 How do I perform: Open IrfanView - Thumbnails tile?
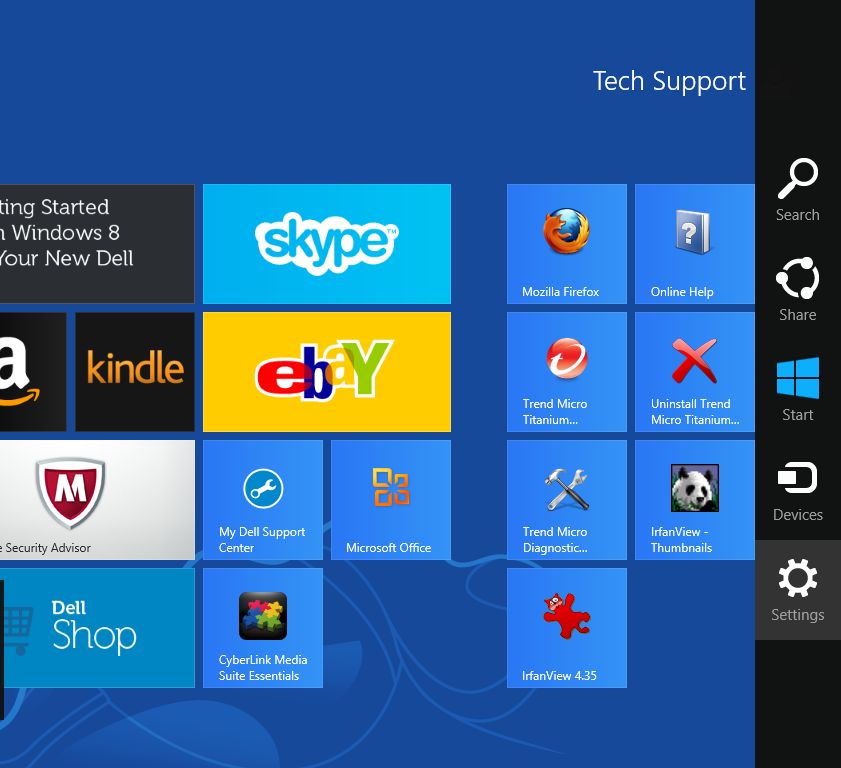[x=695, y=500]
